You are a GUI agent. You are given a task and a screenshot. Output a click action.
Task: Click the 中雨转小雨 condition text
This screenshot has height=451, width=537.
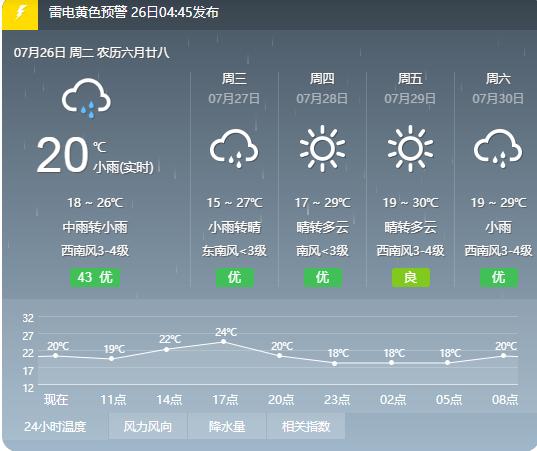[x=95, y=227]
